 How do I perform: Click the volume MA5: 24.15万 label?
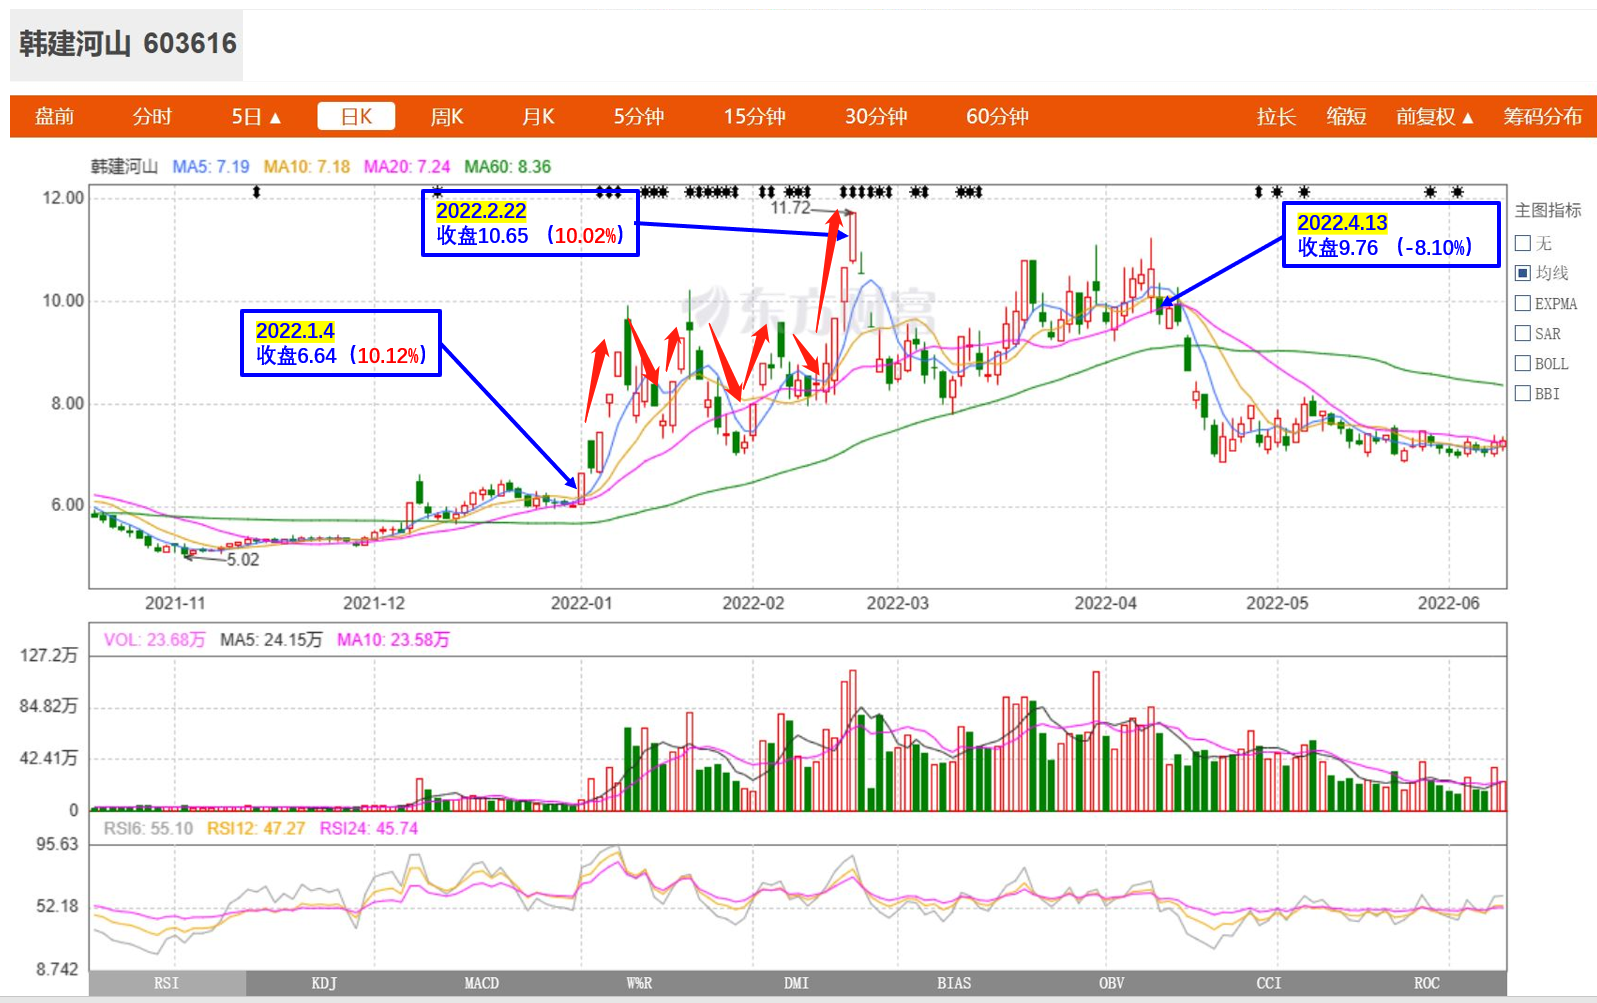(271, 640)
